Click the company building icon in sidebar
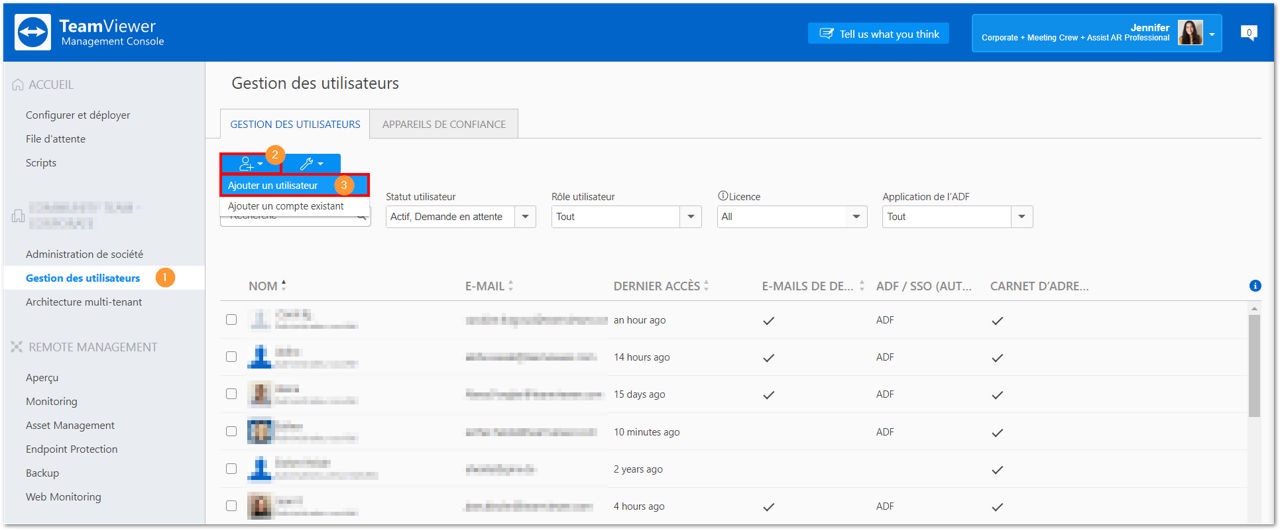 click(x=17, y=214)
